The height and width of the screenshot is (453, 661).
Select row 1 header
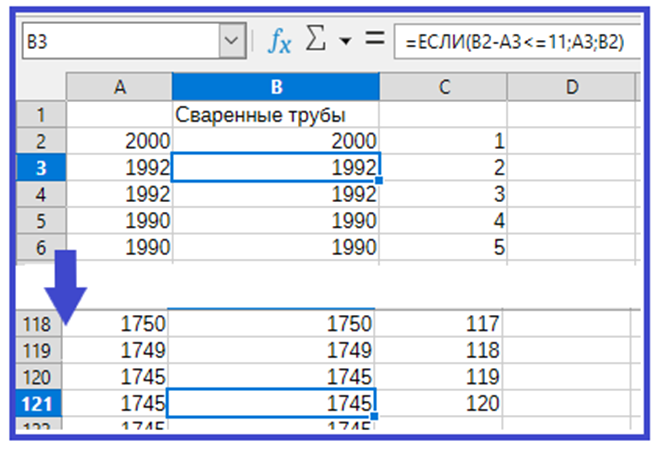[42, 115]
